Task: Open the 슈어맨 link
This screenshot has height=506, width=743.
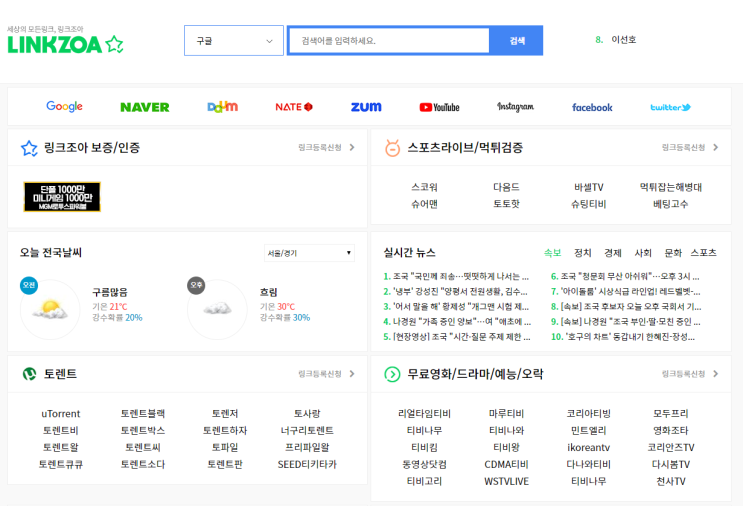Action: click(425, 204)
